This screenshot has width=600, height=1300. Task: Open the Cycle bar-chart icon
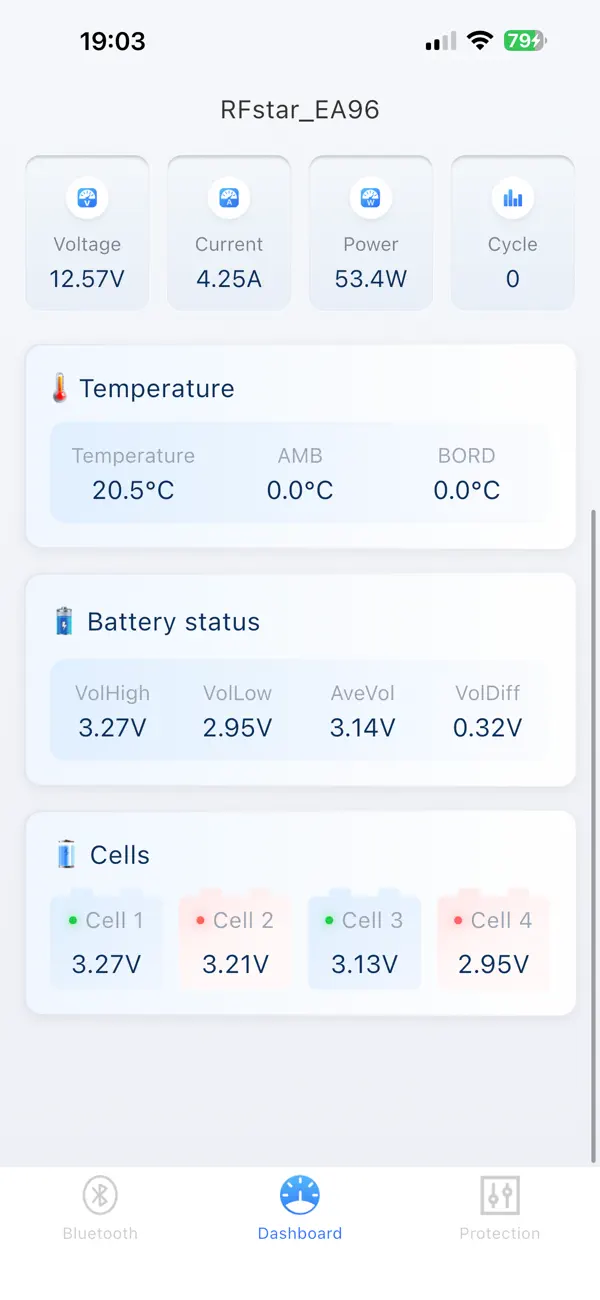coord(513,198)
